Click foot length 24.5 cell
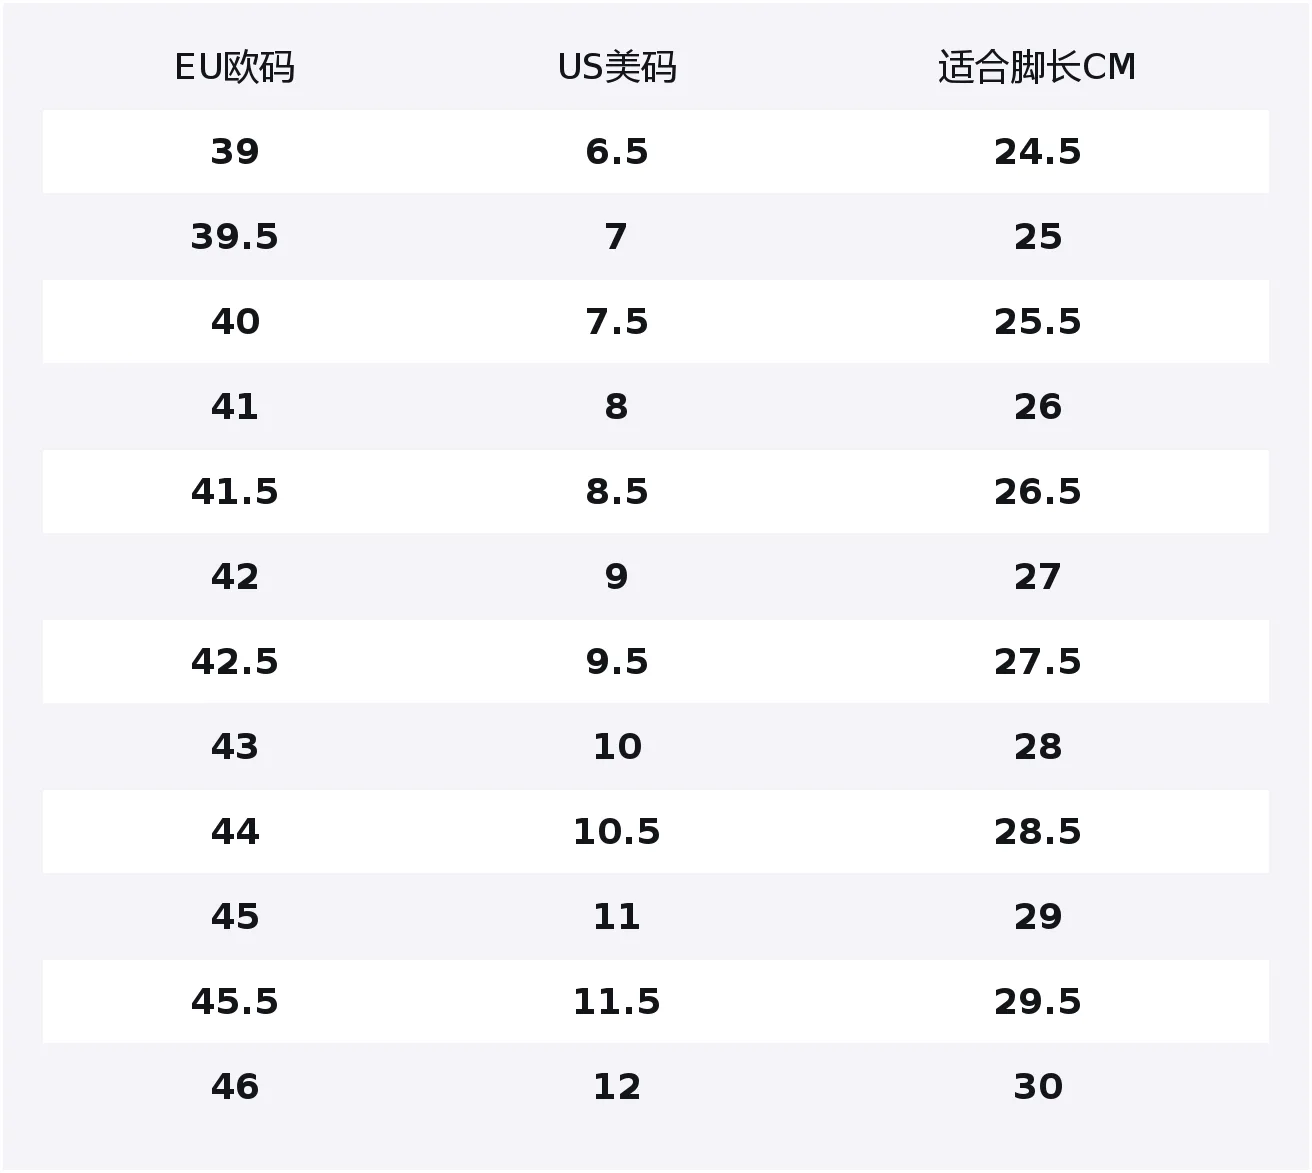Screen dimensions: 1312x1173 (1038, 152)
